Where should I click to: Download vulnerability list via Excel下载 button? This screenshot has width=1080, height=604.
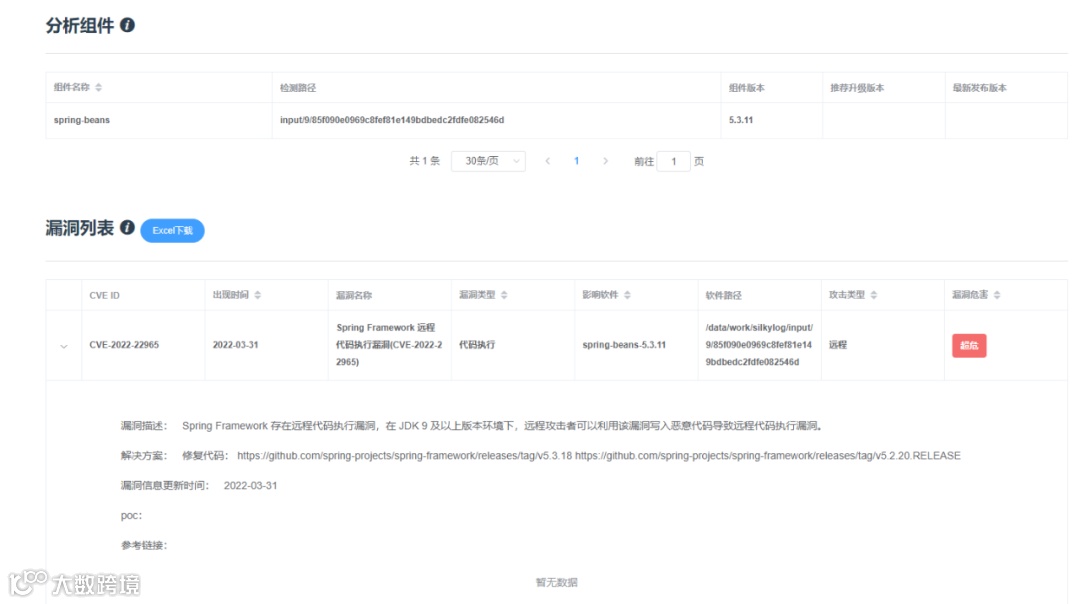point(172,231)
